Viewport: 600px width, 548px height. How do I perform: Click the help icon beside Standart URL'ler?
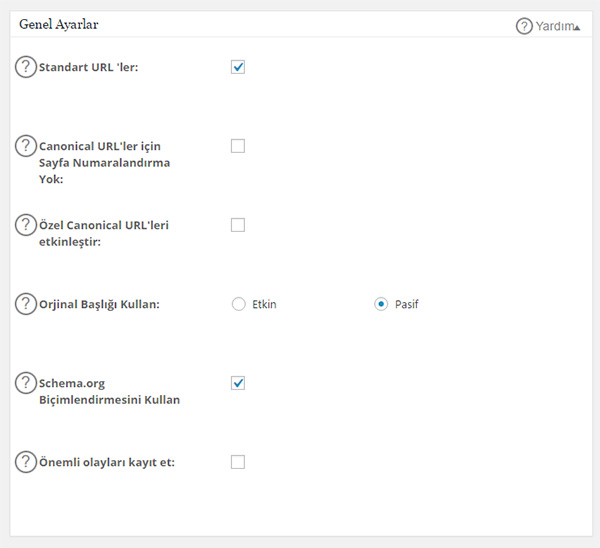pyautogui.click(x=25, y=68)
